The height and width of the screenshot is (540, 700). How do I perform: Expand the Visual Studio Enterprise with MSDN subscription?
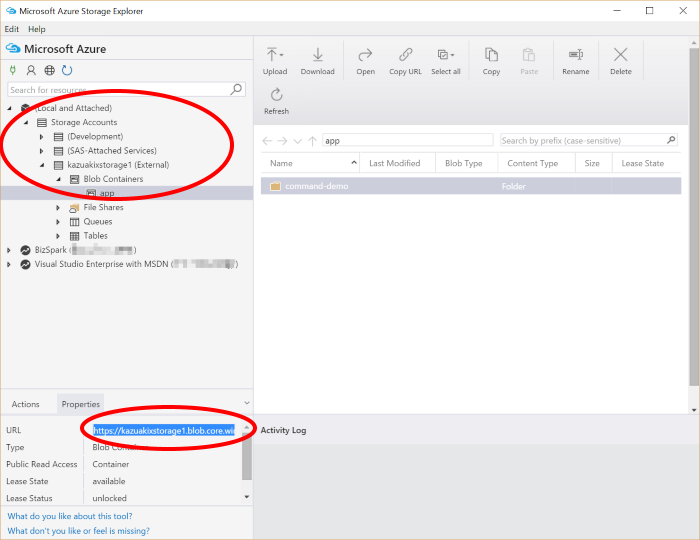coord(9,264)
